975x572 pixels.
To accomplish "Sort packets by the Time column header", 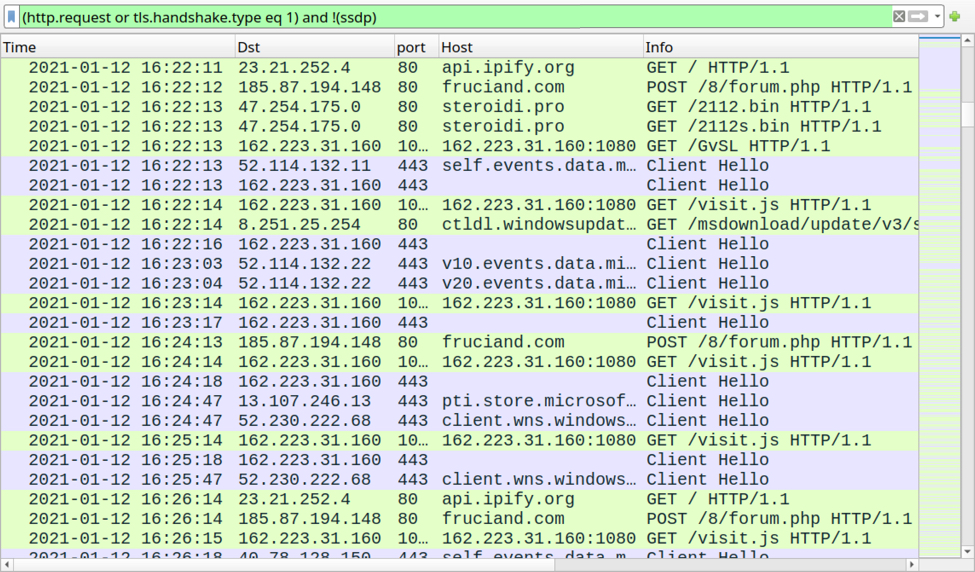I will click(x=118, y=47).
